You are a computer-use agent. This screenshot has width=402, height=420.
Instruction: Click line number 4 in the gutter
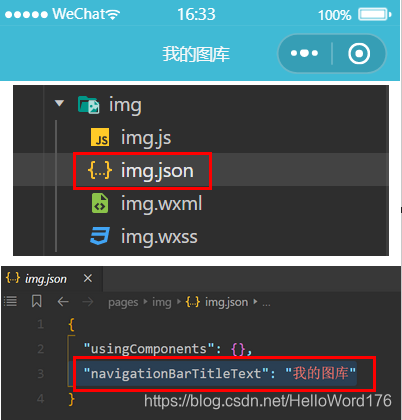pos(40,399)
